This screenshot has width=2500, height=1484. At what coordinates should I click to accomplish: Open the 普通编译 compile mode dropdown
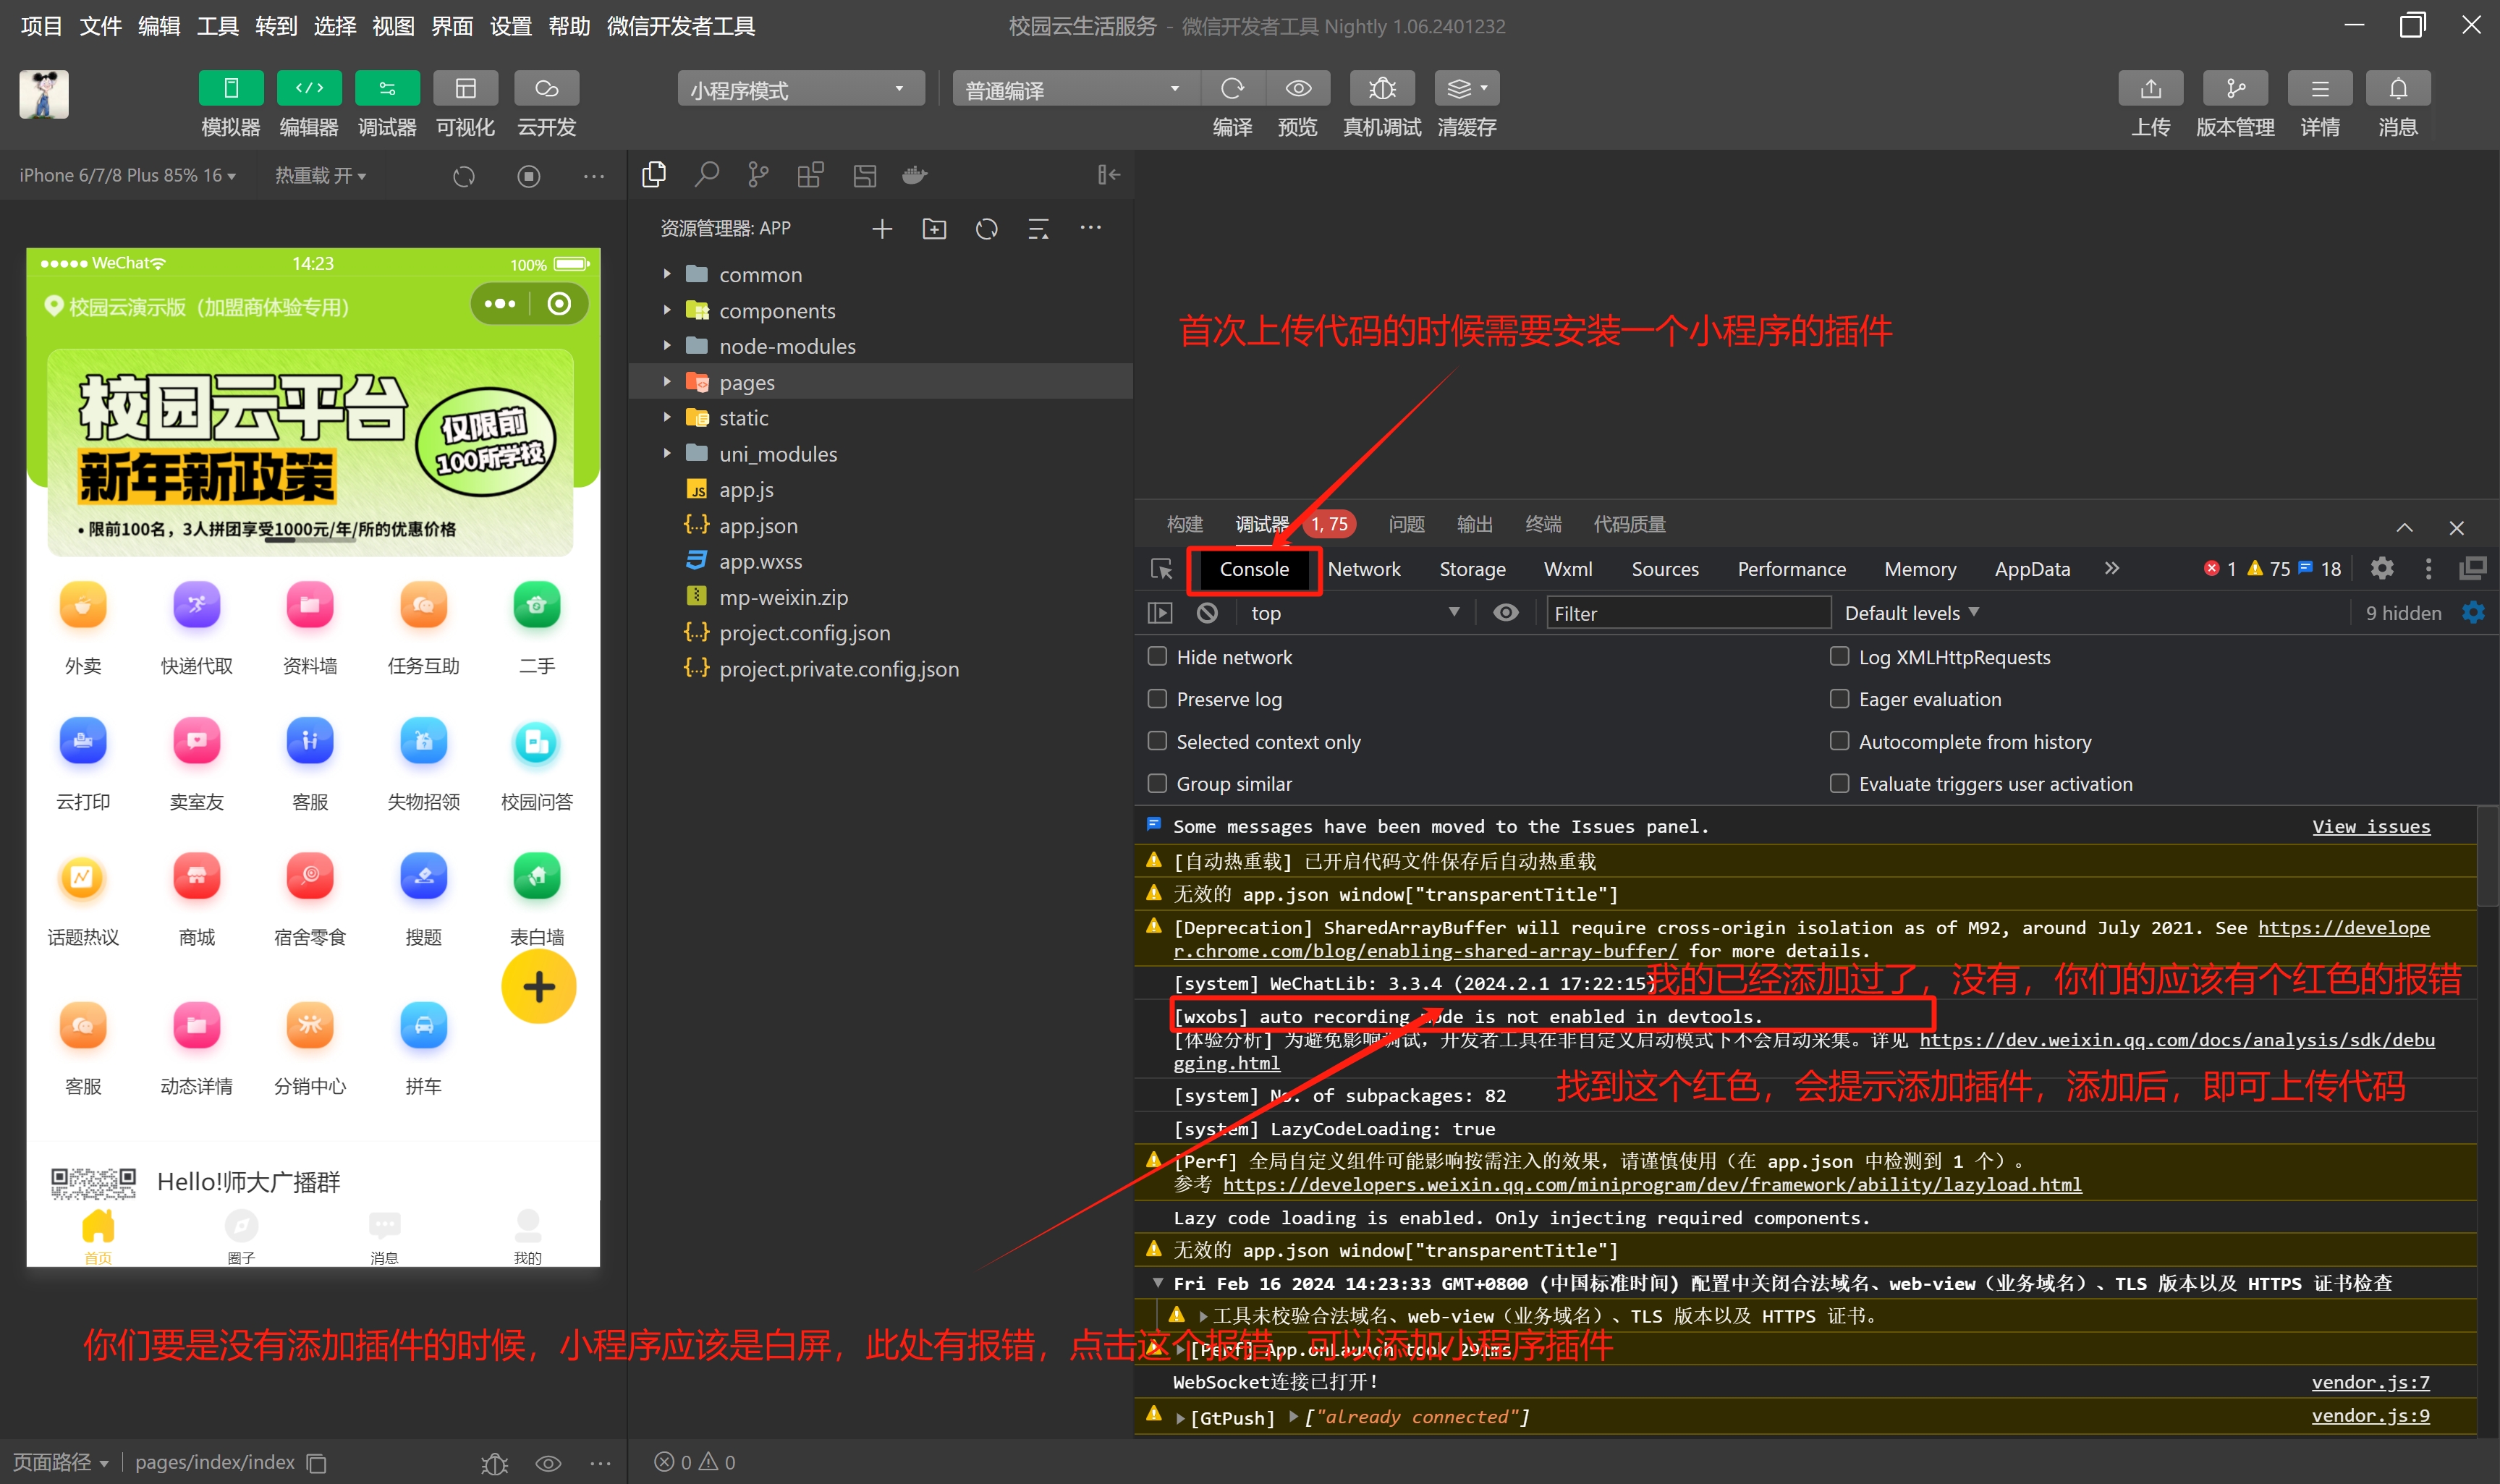1075,89
